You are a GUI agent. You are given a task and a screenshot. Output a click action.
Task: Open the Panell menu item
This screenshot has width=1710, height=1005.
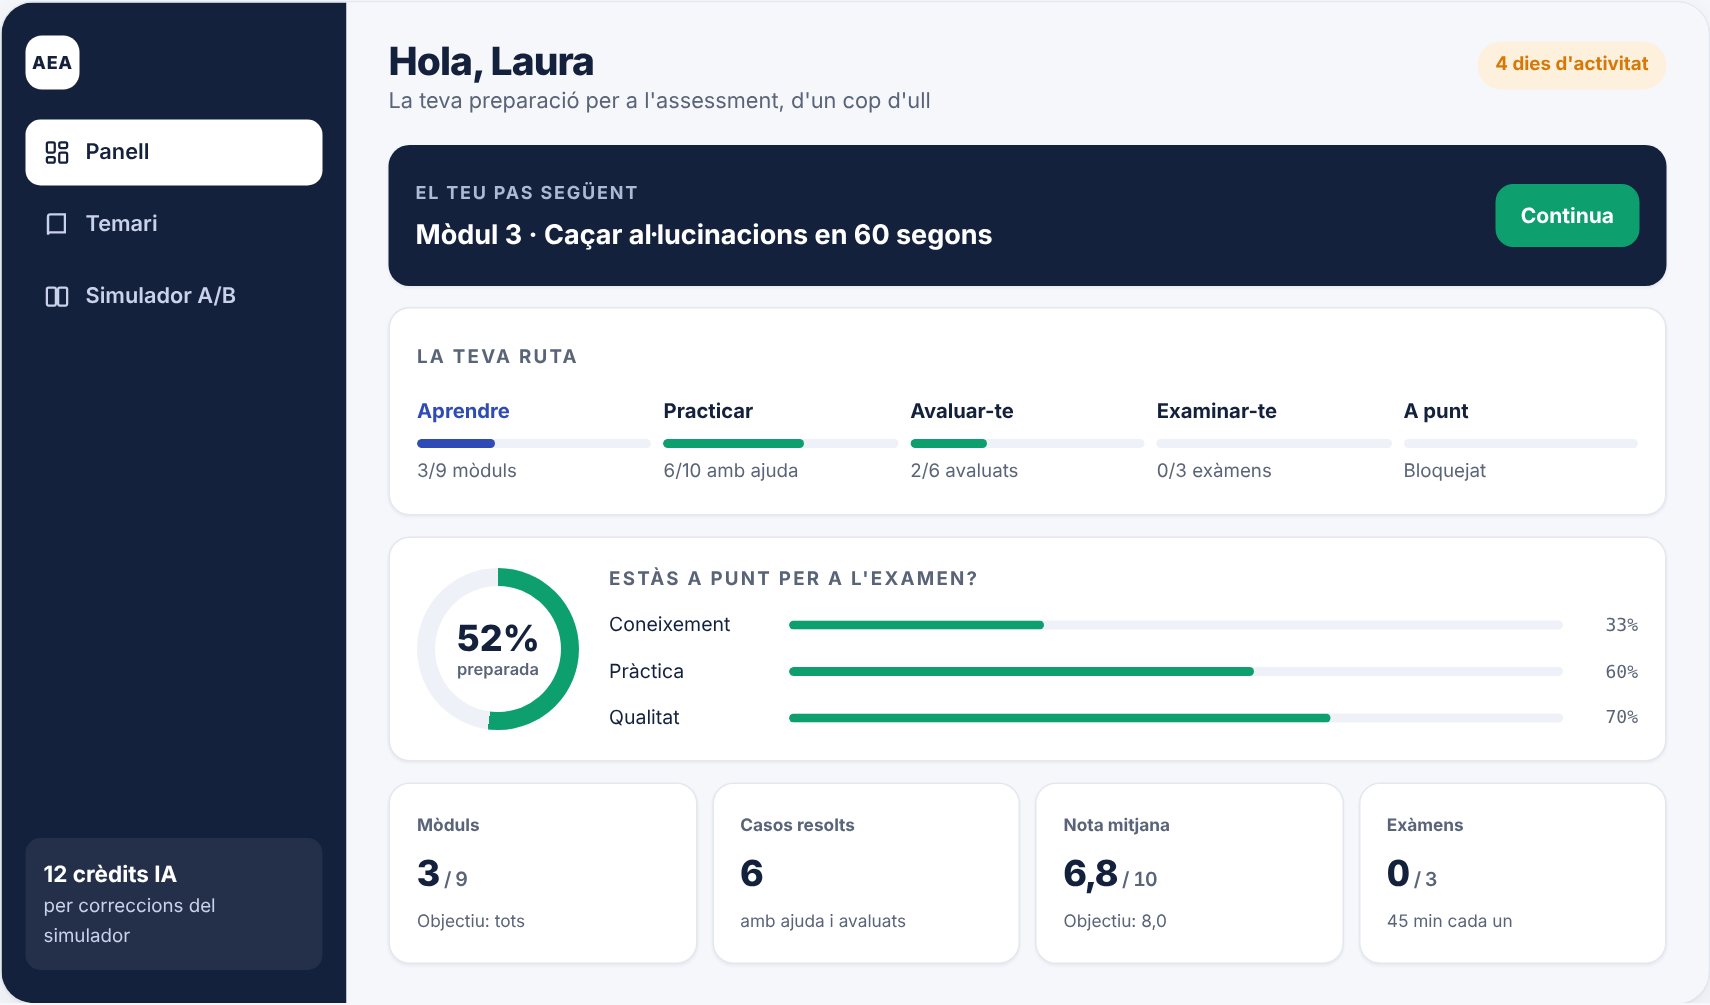pyautogui.click(x=174, y=152)
